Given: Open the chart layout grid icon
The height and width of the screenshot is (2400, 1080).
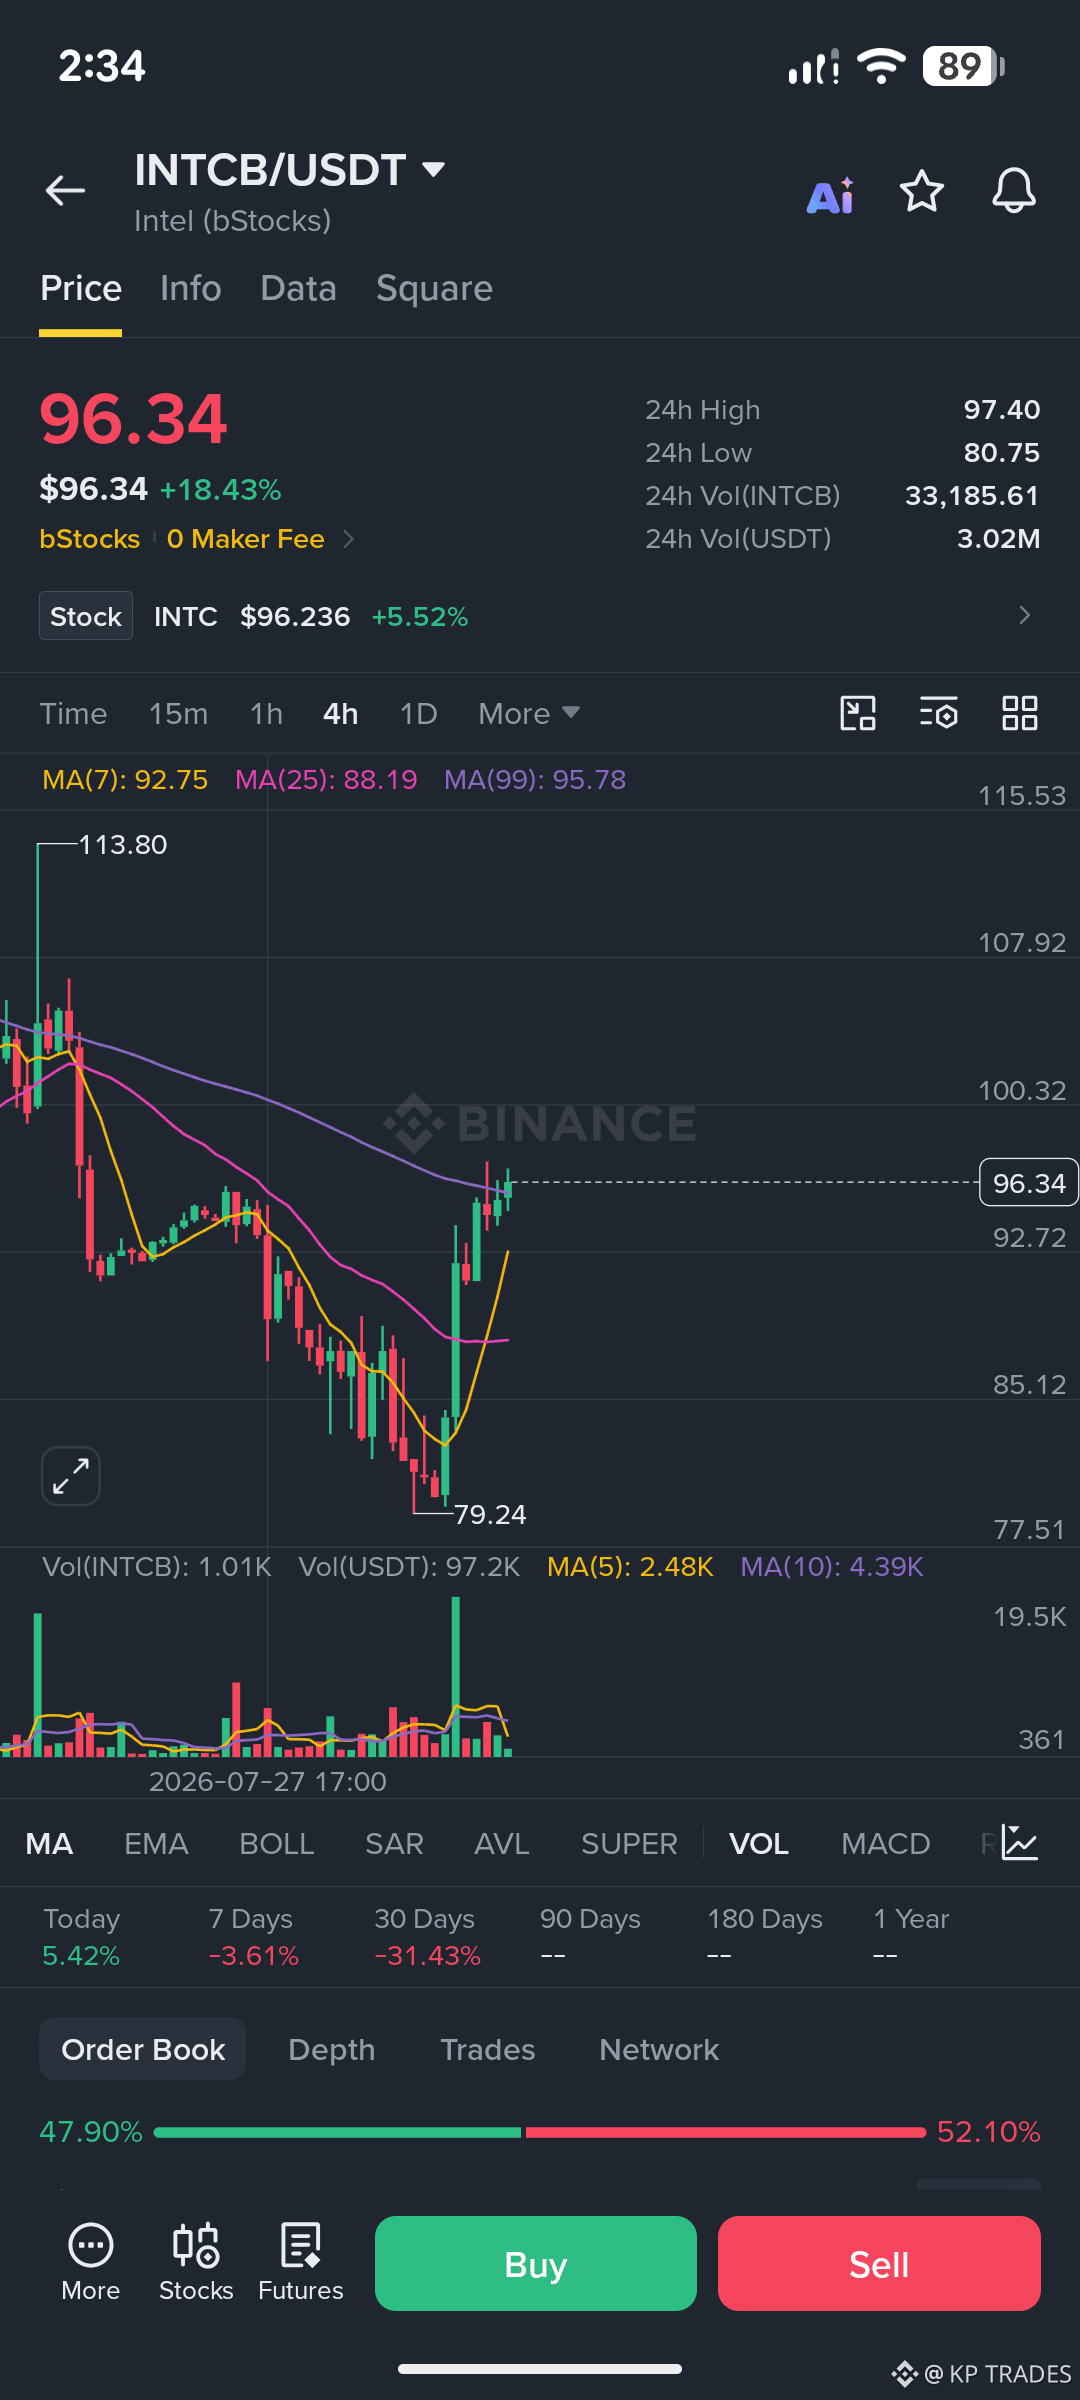Looking at the screenshot, I should tap(1020, 713).
